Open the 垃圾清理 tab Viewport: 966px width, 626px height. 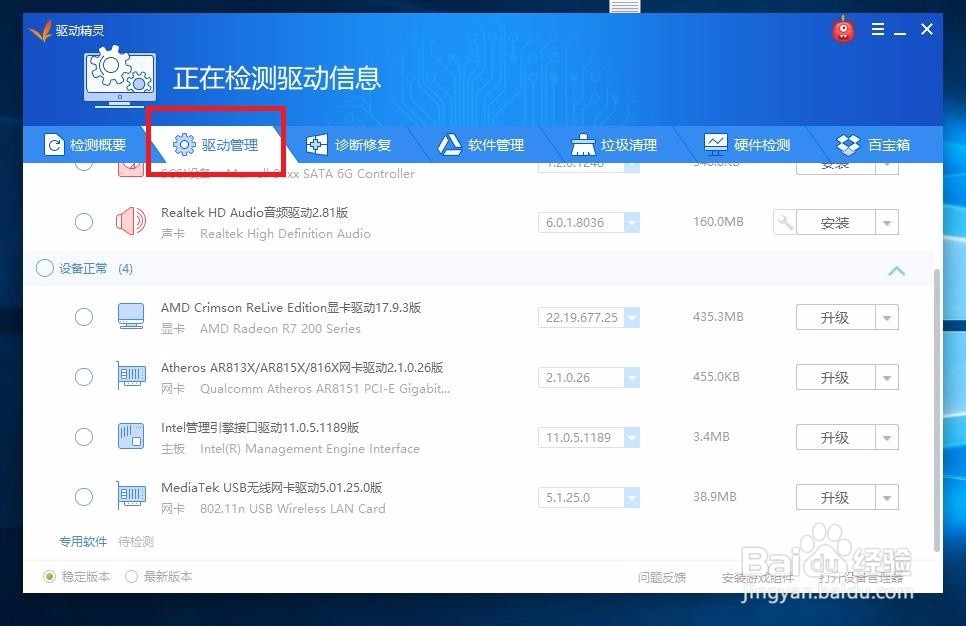[x=614, y=145]
